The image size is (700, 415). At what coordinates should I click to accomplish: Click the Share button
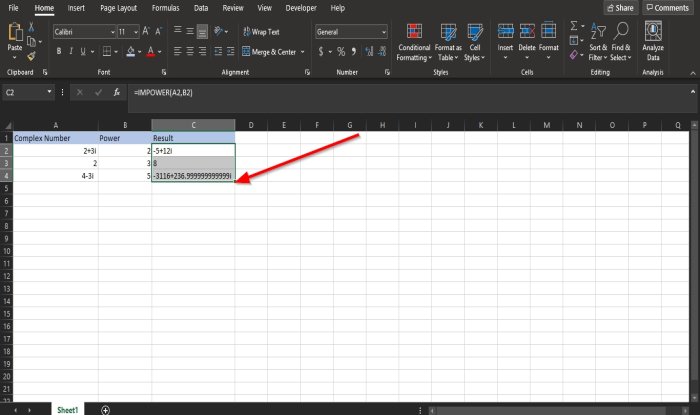tap(620, 7)
